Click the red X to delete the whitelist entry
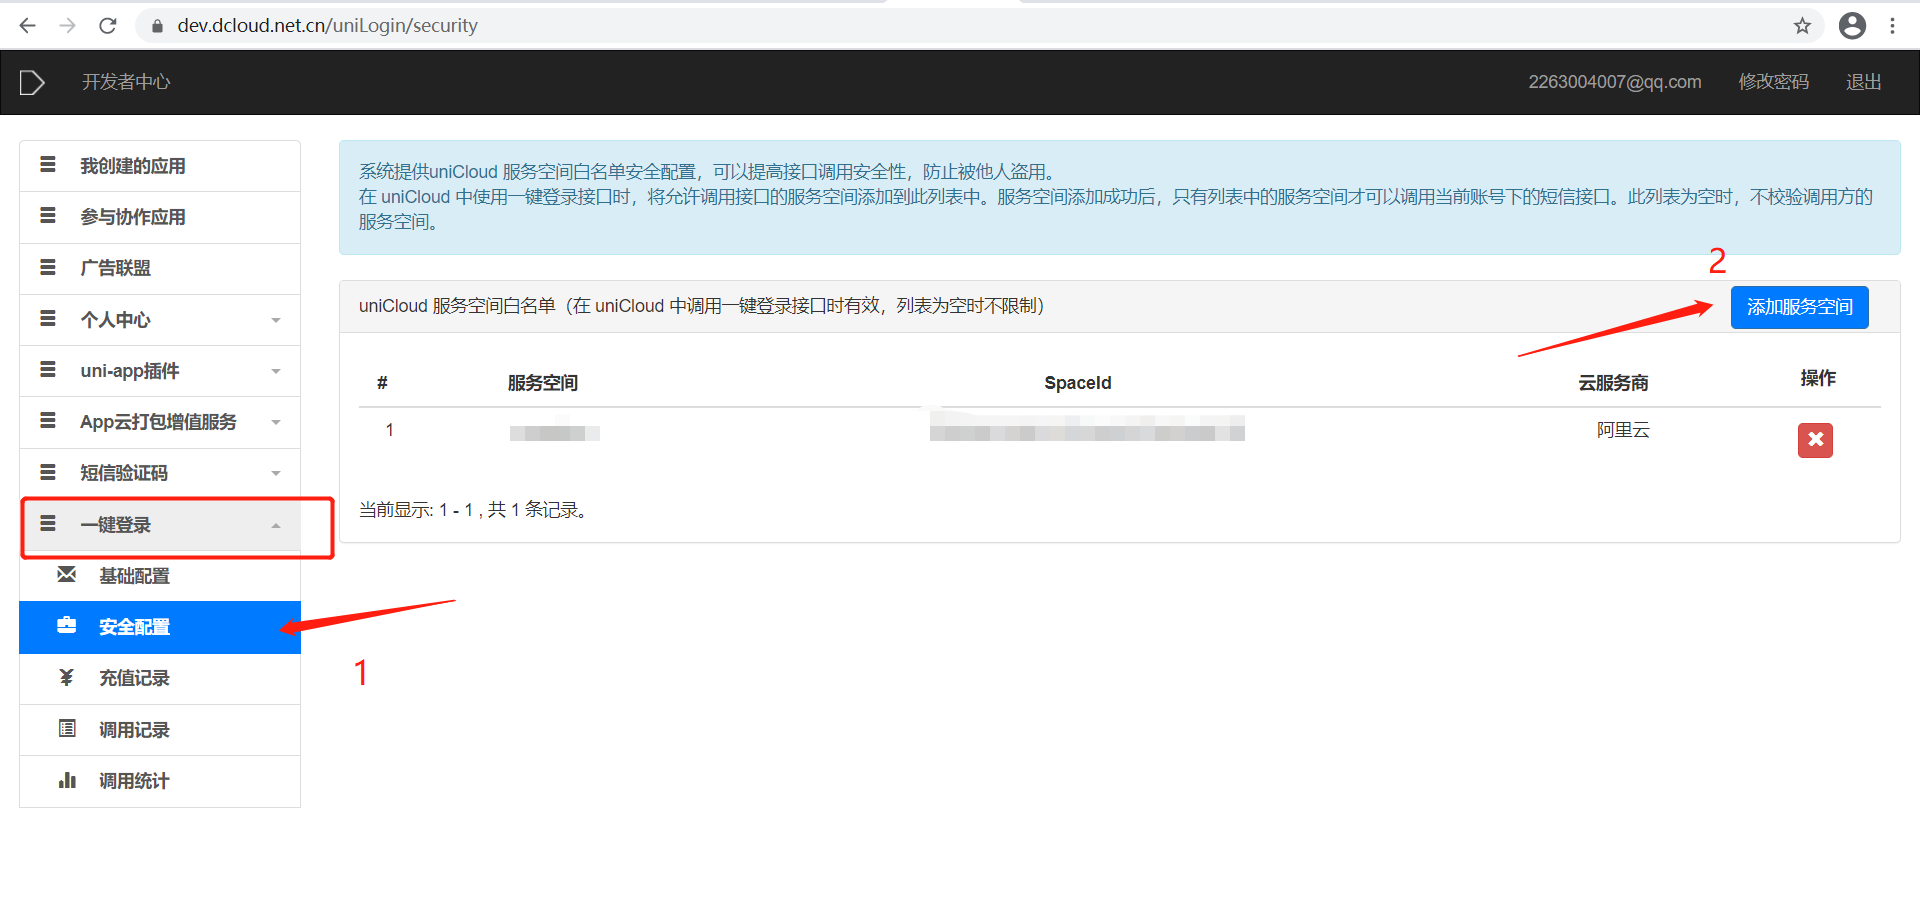This screenshot has width=1920, height=907. (1815, 440)
